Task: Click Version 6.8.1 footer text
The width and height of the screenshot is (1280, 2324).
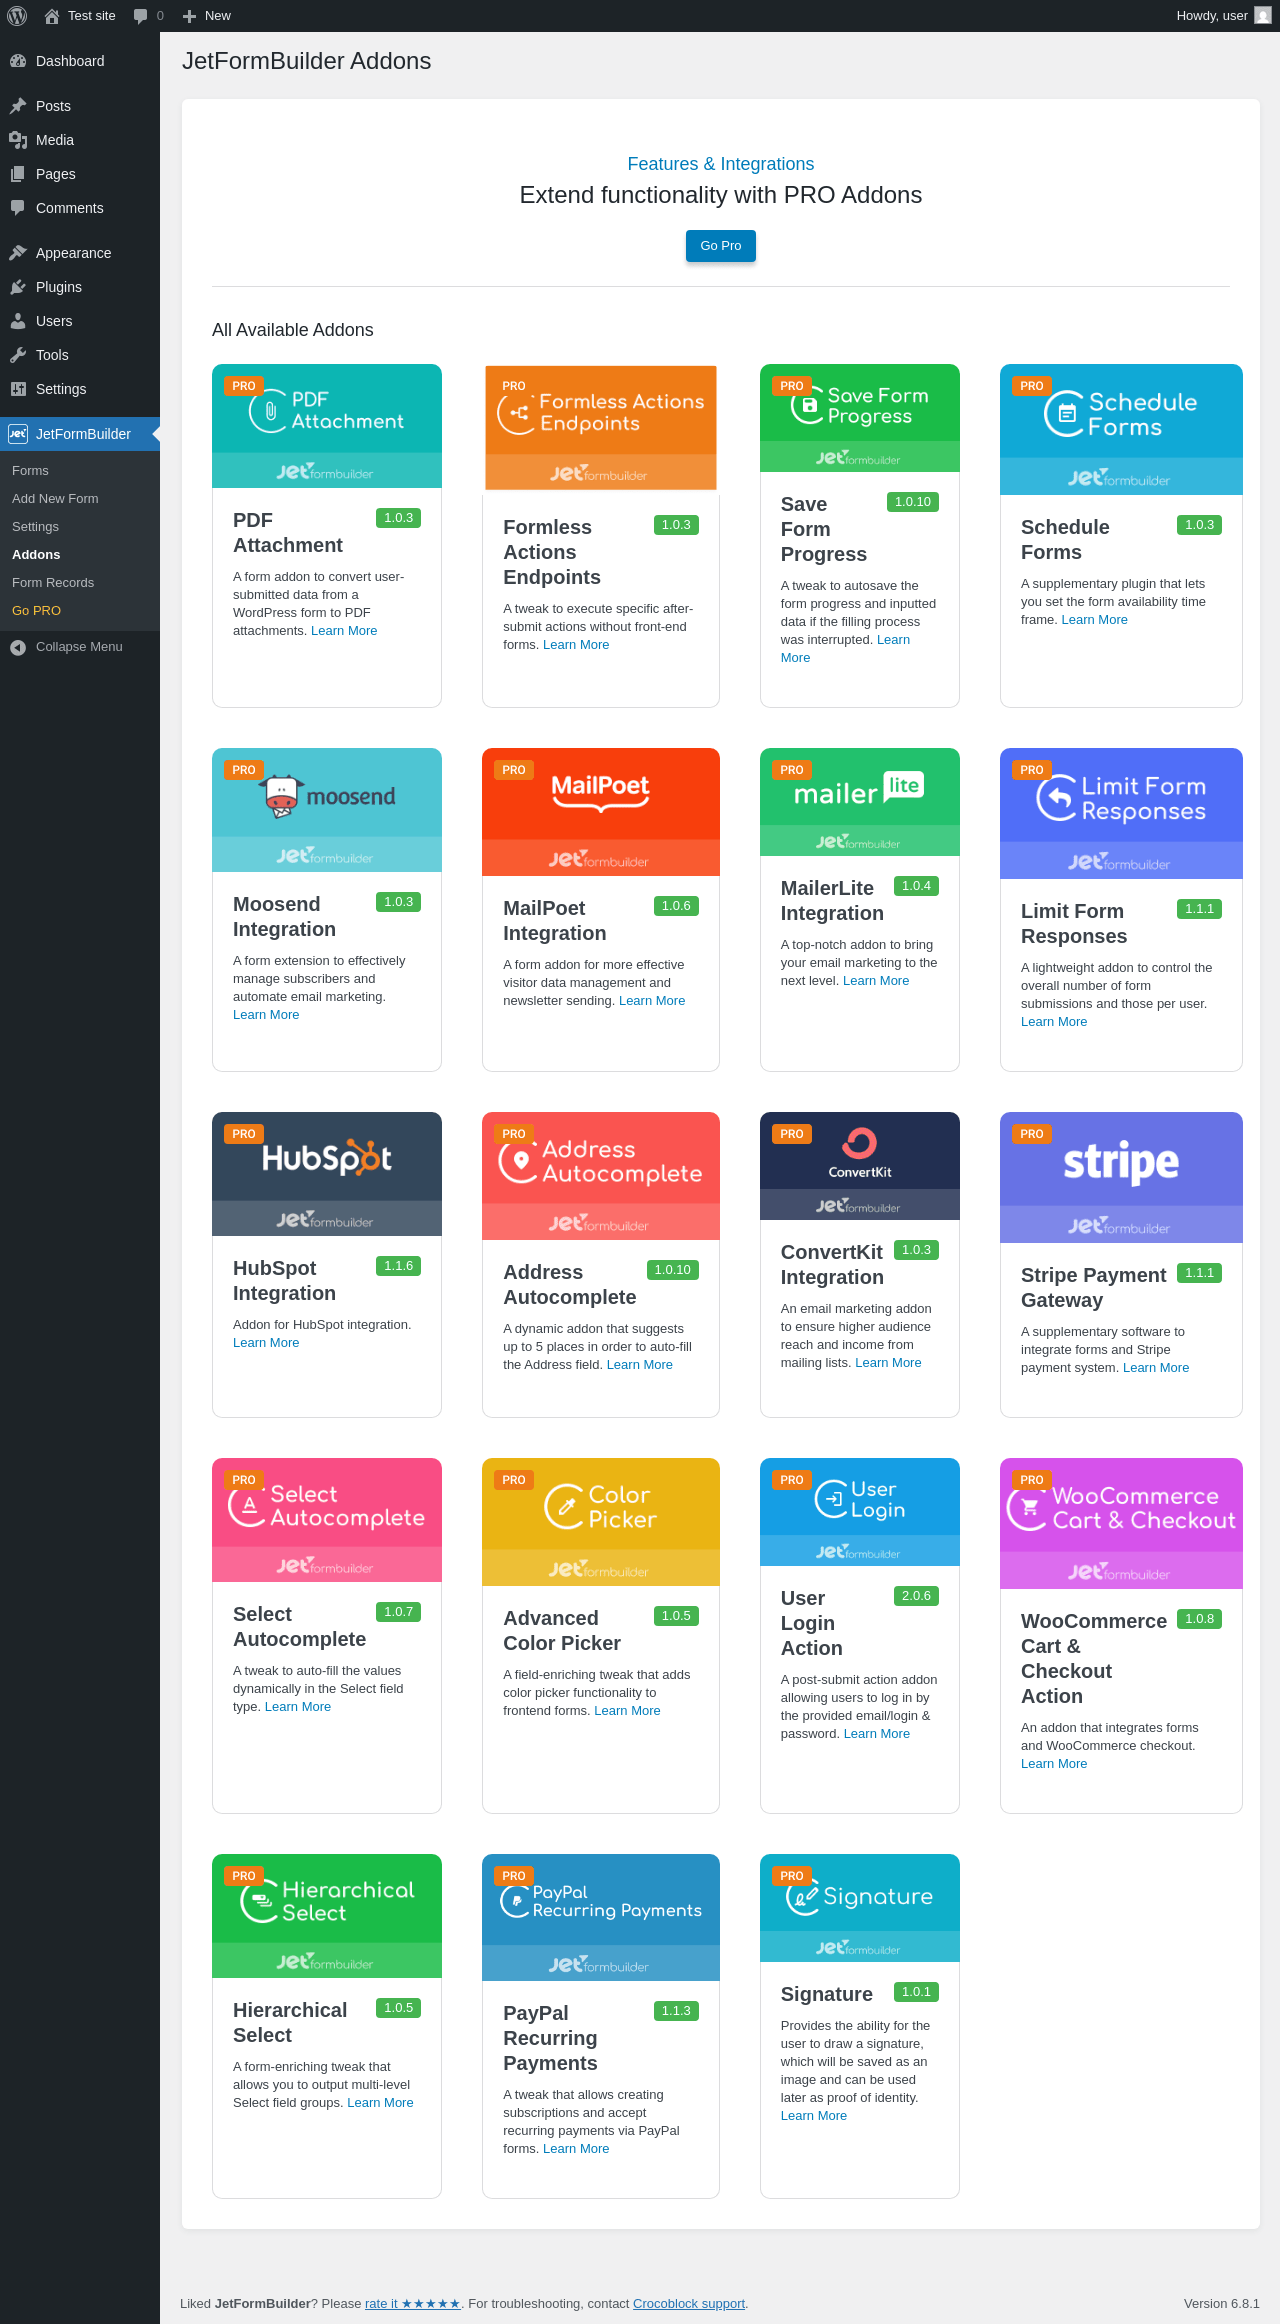Action: click(x=1222, y=2304)
